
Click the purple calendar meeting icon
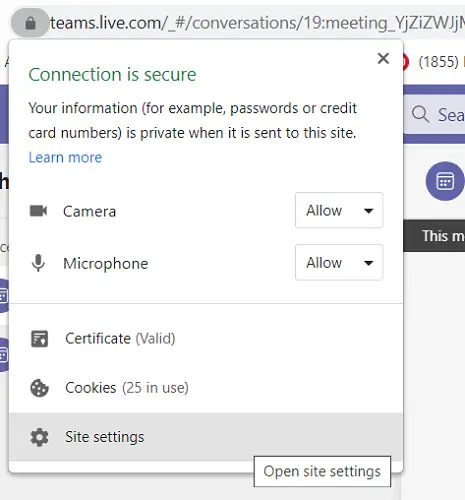445,181
